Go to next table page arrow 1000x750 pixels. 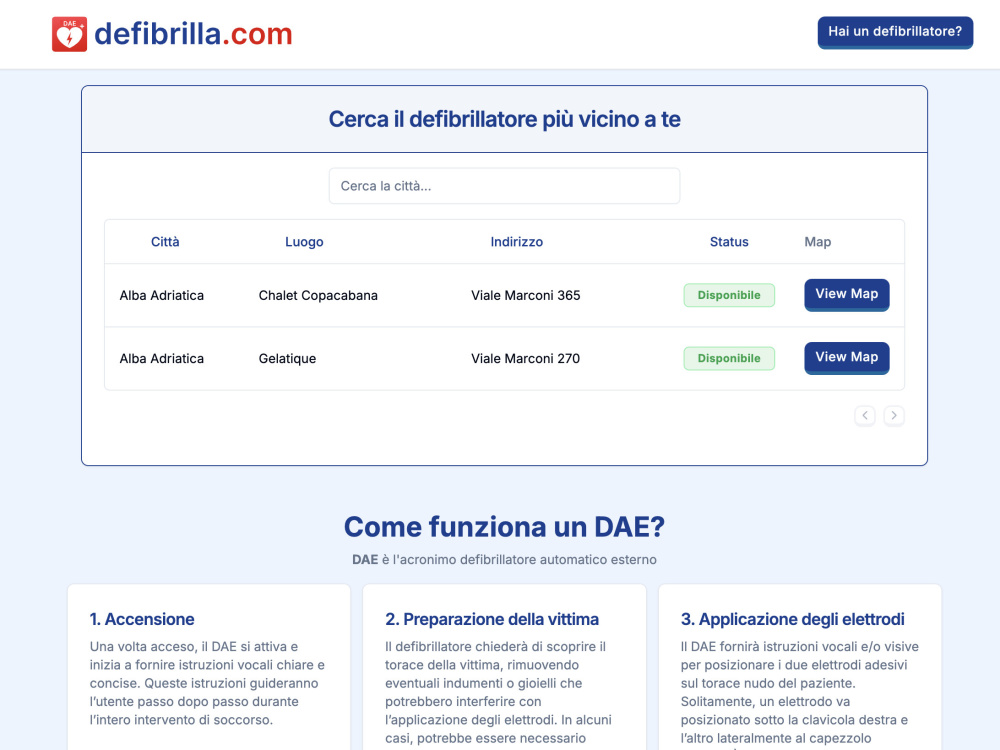click(894, 416)
